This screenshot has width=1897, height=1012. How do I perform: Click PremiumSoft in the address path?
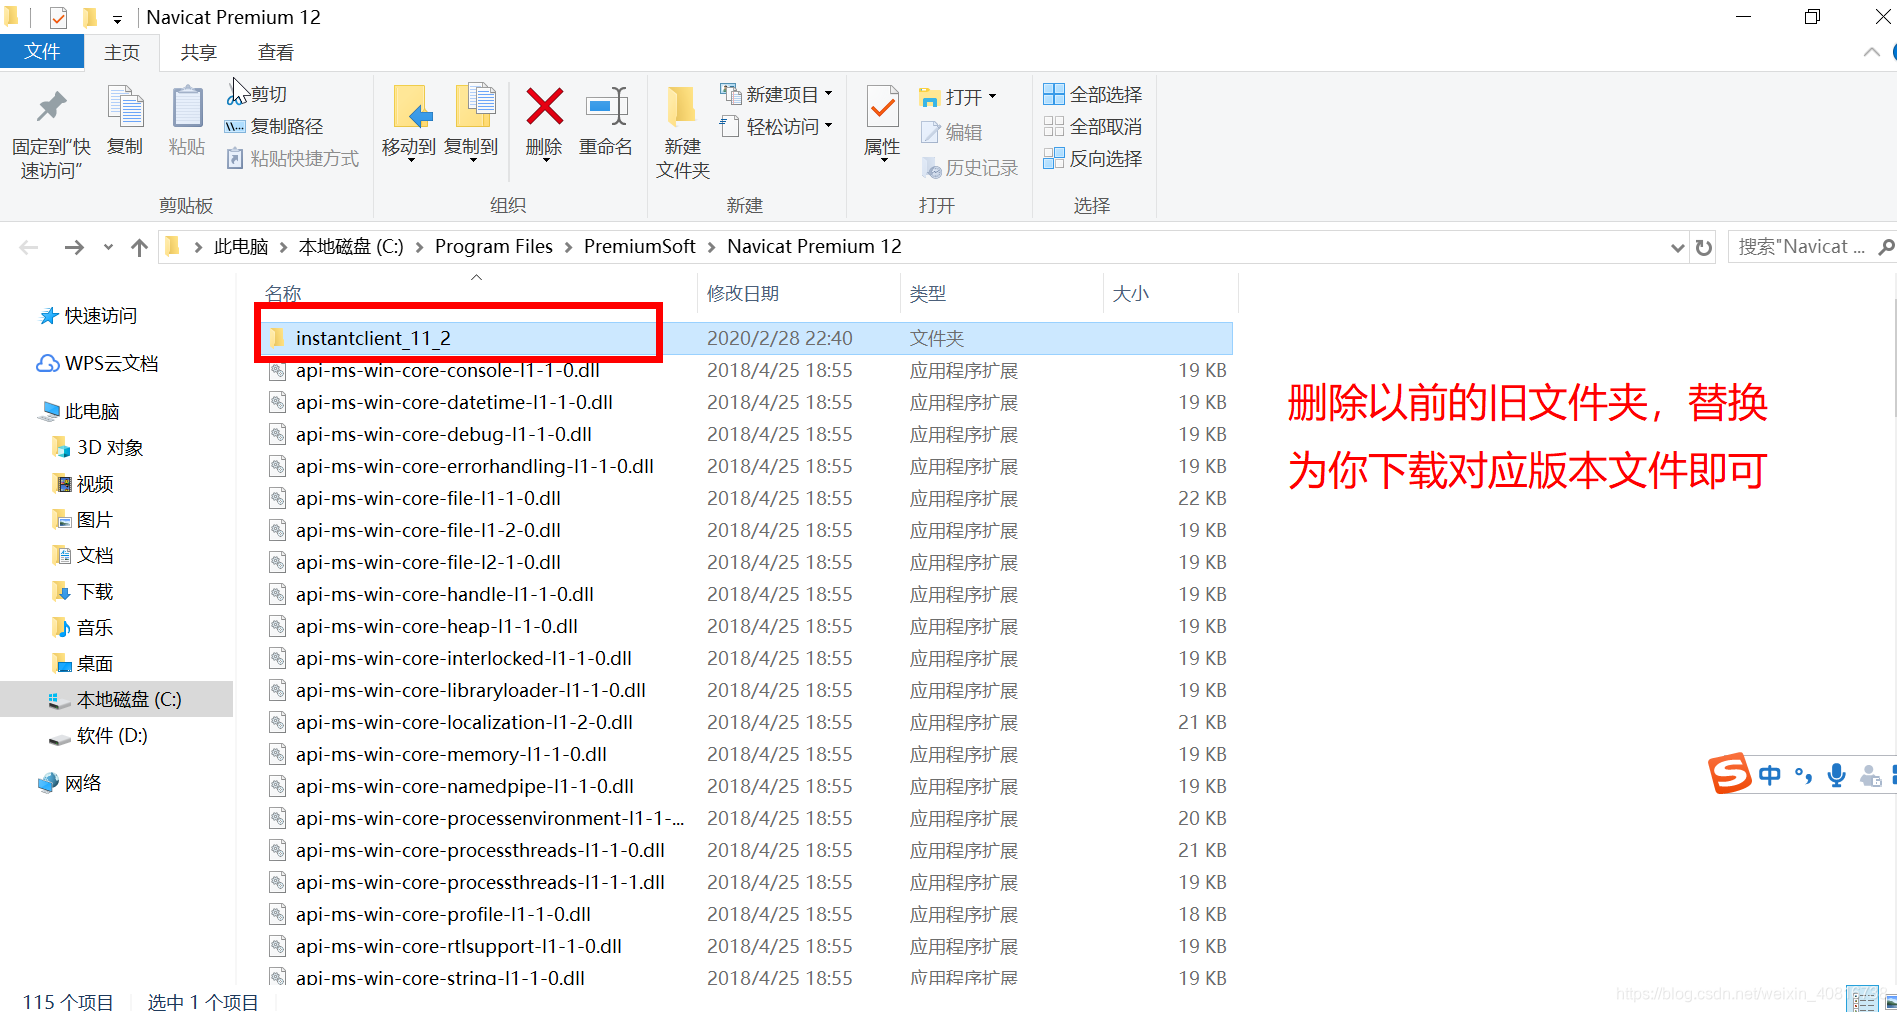click(x=639, y=246)
